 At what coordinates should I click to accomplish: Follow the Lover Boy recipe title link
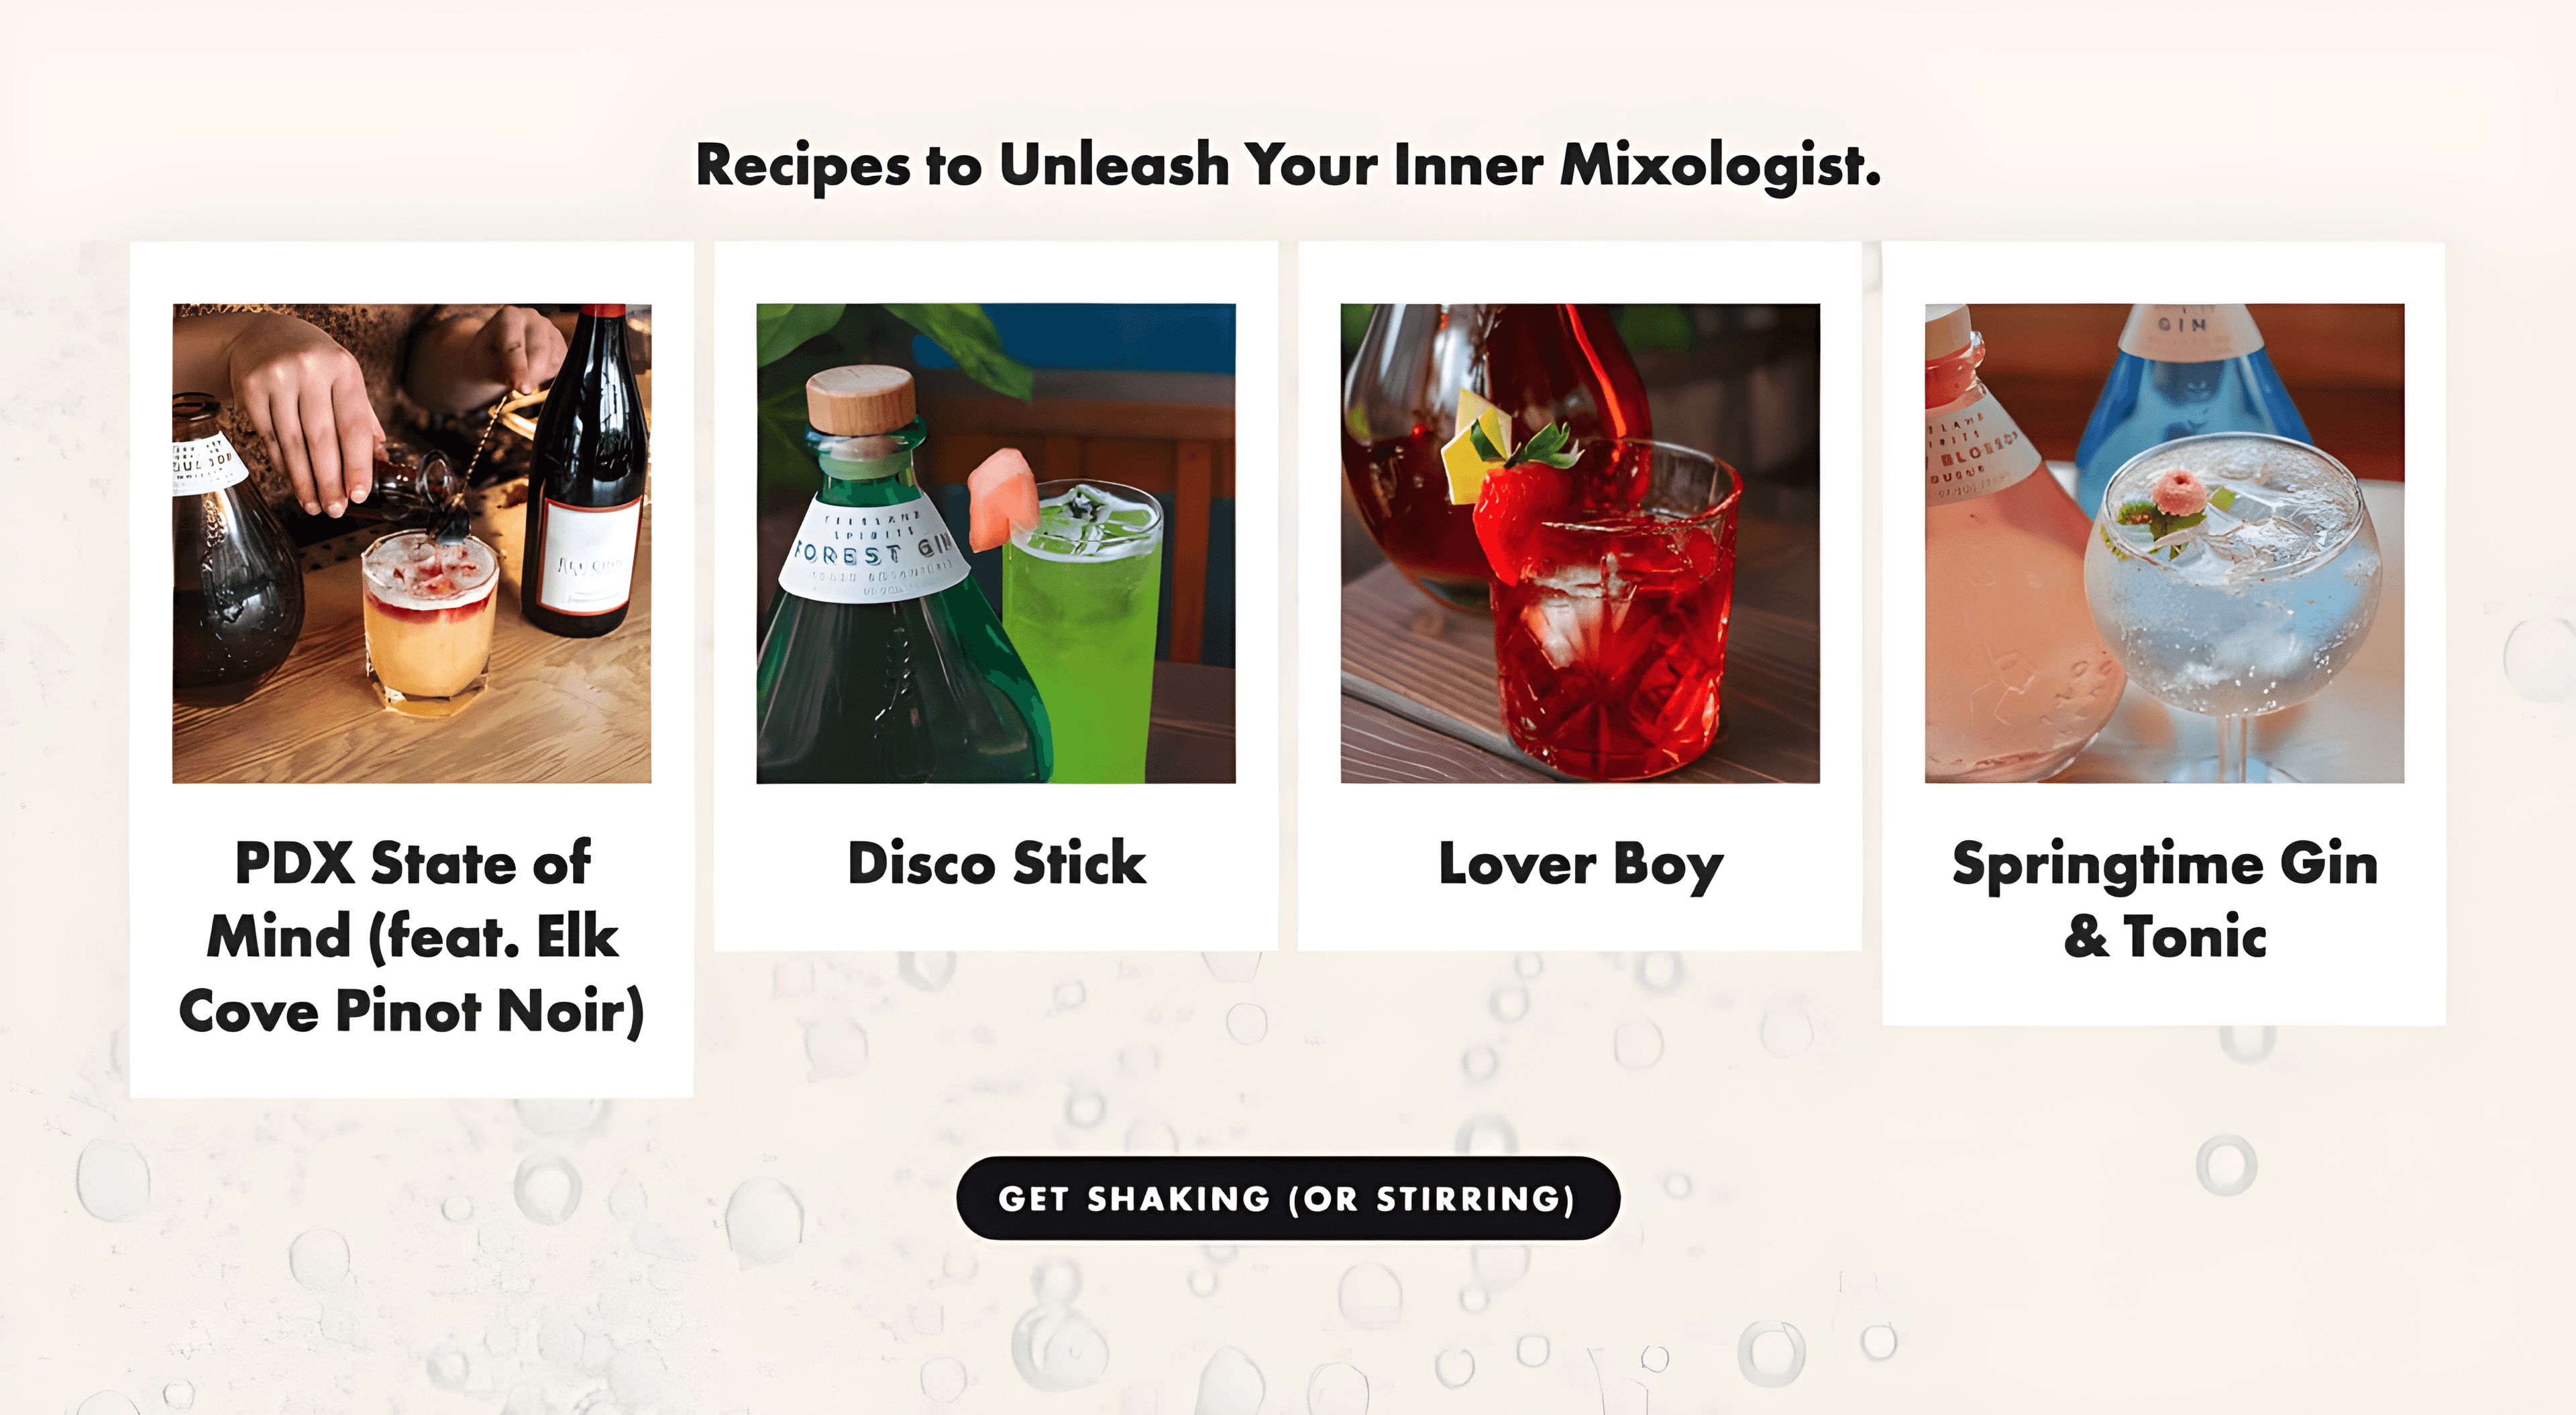[x=1580, y=864]
